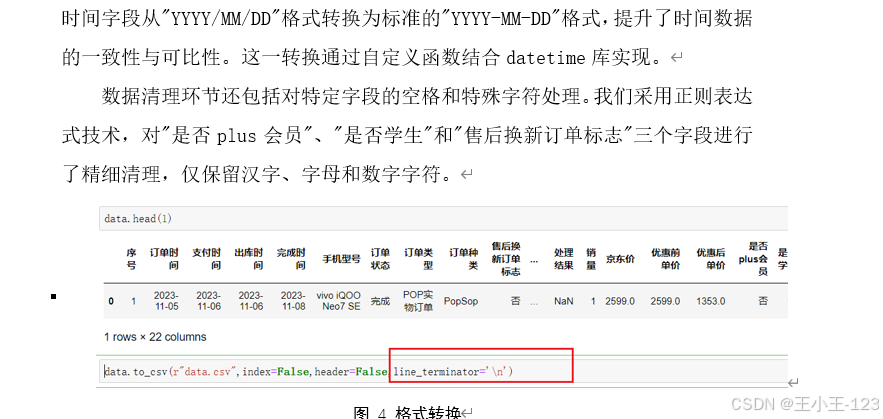Click the row index 0 cell

click(111, 301)
